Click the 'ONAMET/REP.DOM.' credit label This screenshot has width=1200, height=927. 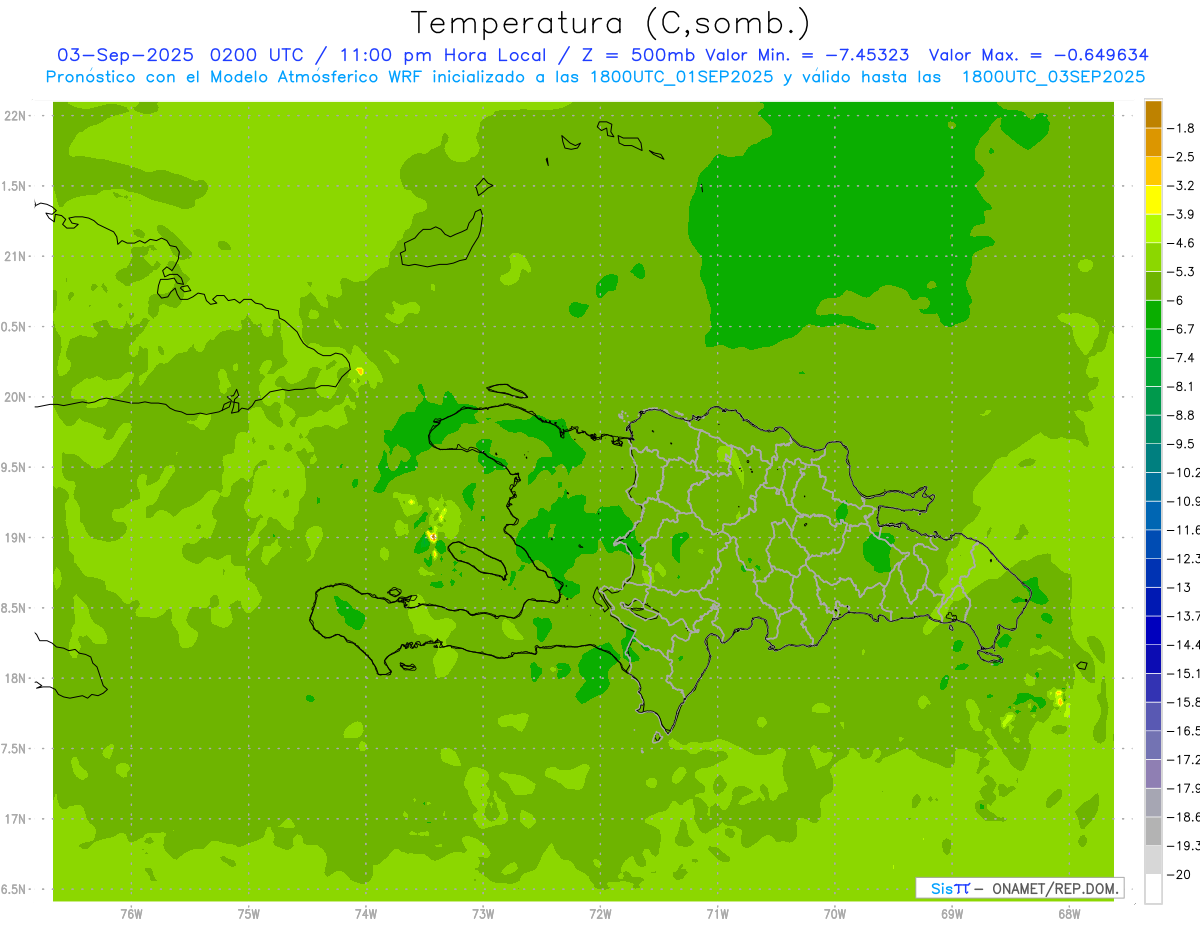[x=1053, y=888]
